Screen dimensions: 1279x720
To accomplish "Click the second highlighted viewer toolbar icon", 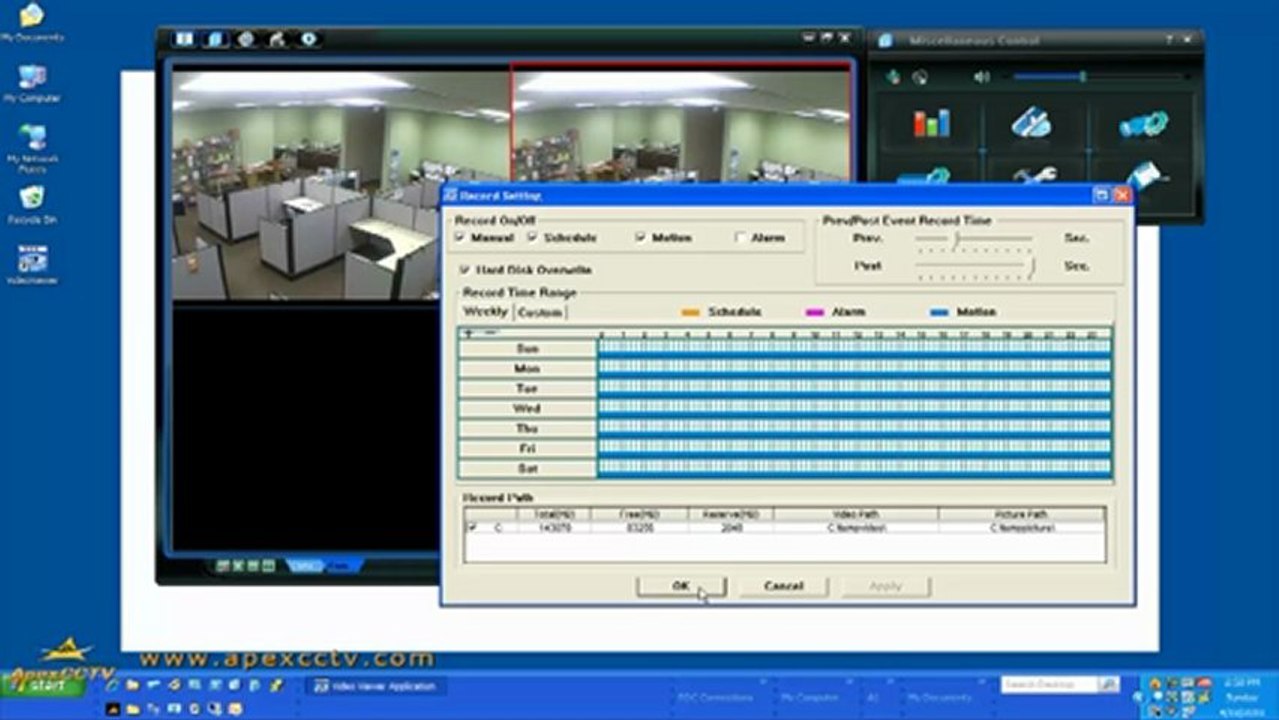I will (x=215, y=39).
